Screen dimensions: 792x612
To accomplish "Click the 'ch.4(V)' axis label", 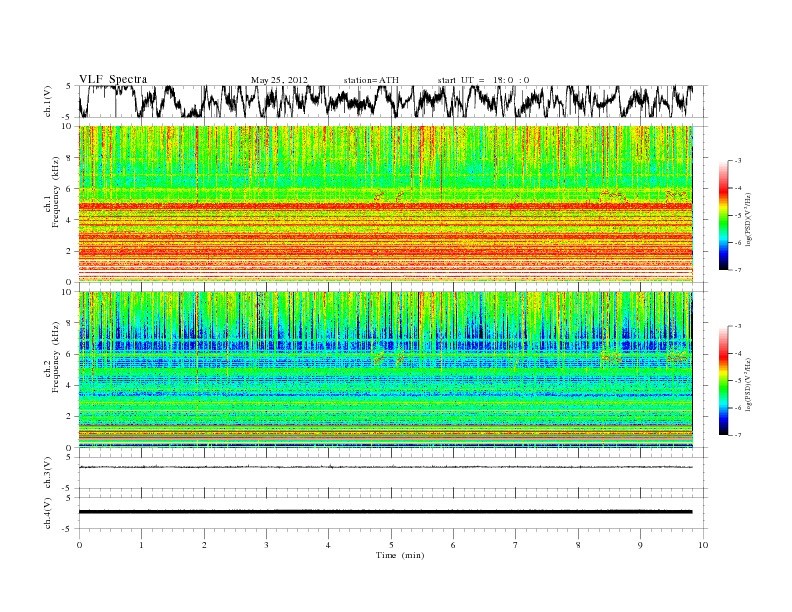I will [48, 513].
